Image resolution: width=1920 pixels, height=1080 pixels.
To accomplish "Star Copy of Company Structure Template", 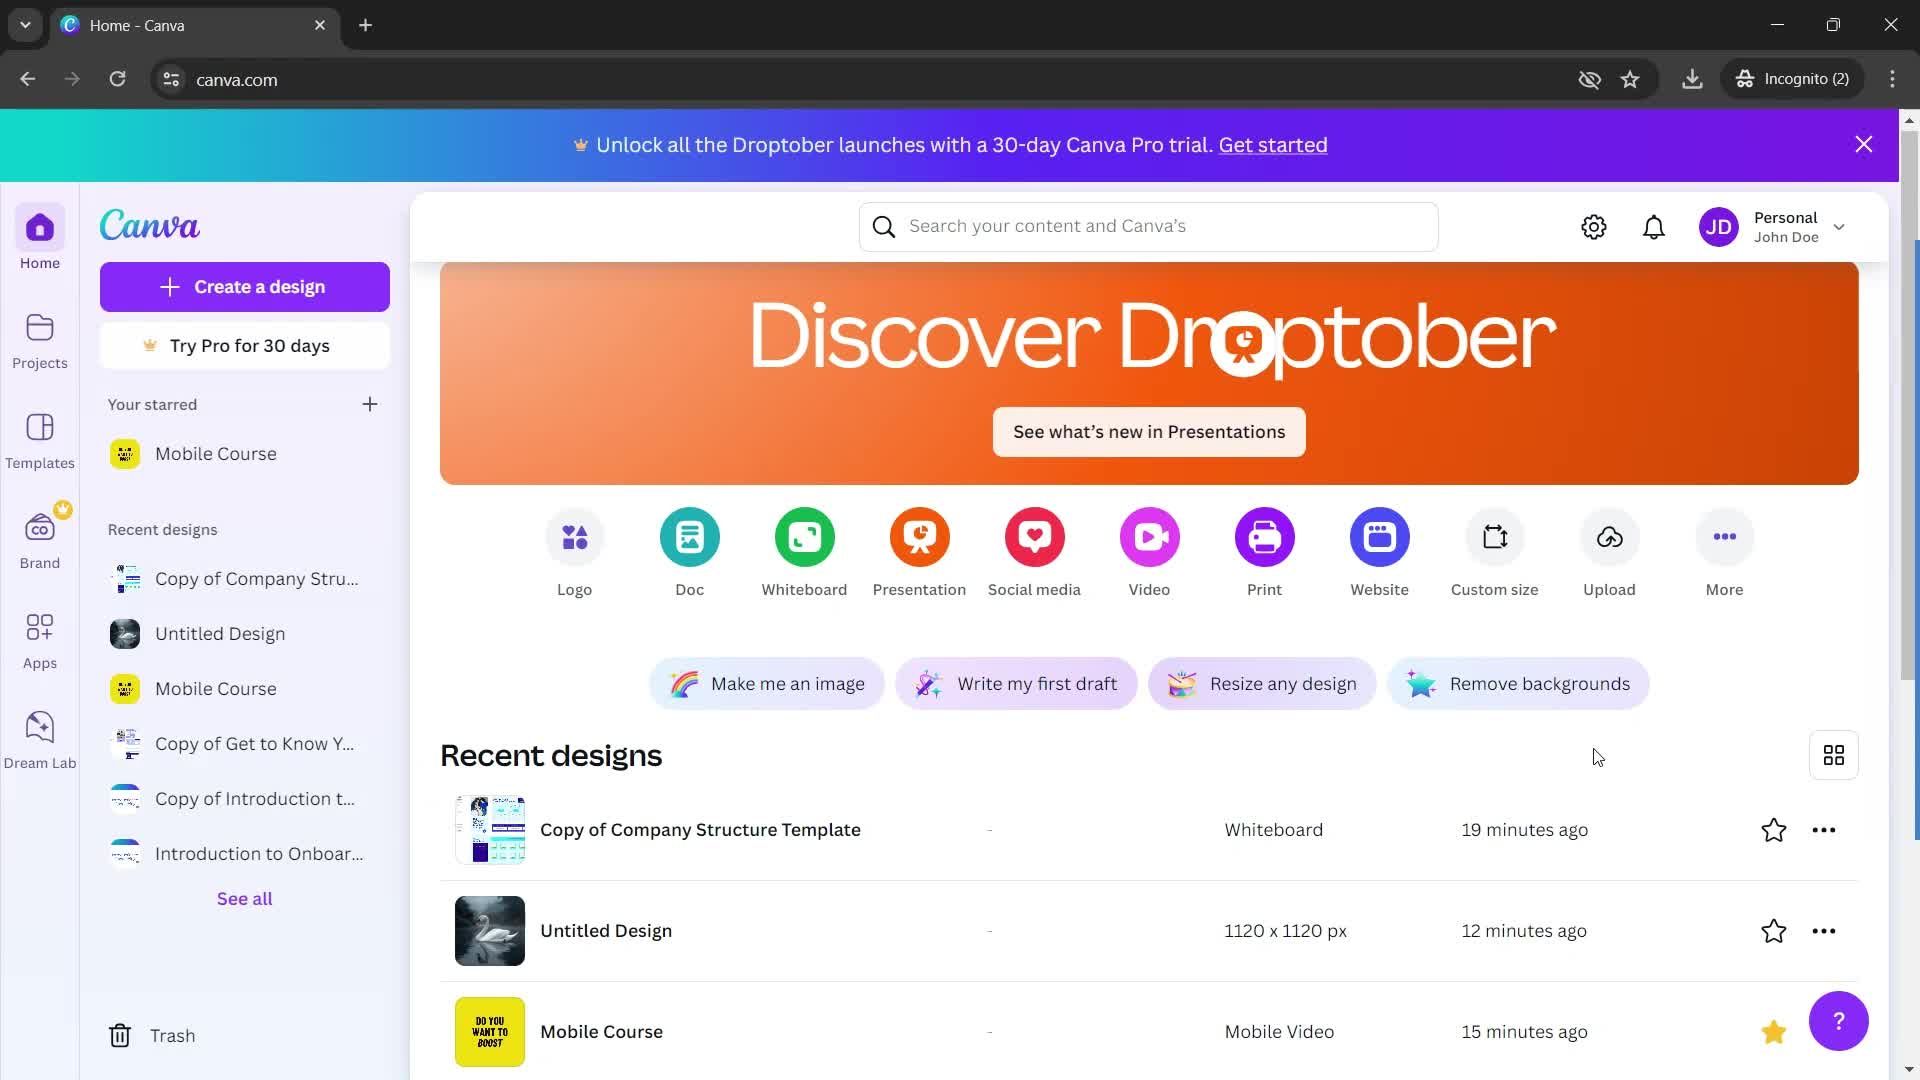I will point(1774,830).
